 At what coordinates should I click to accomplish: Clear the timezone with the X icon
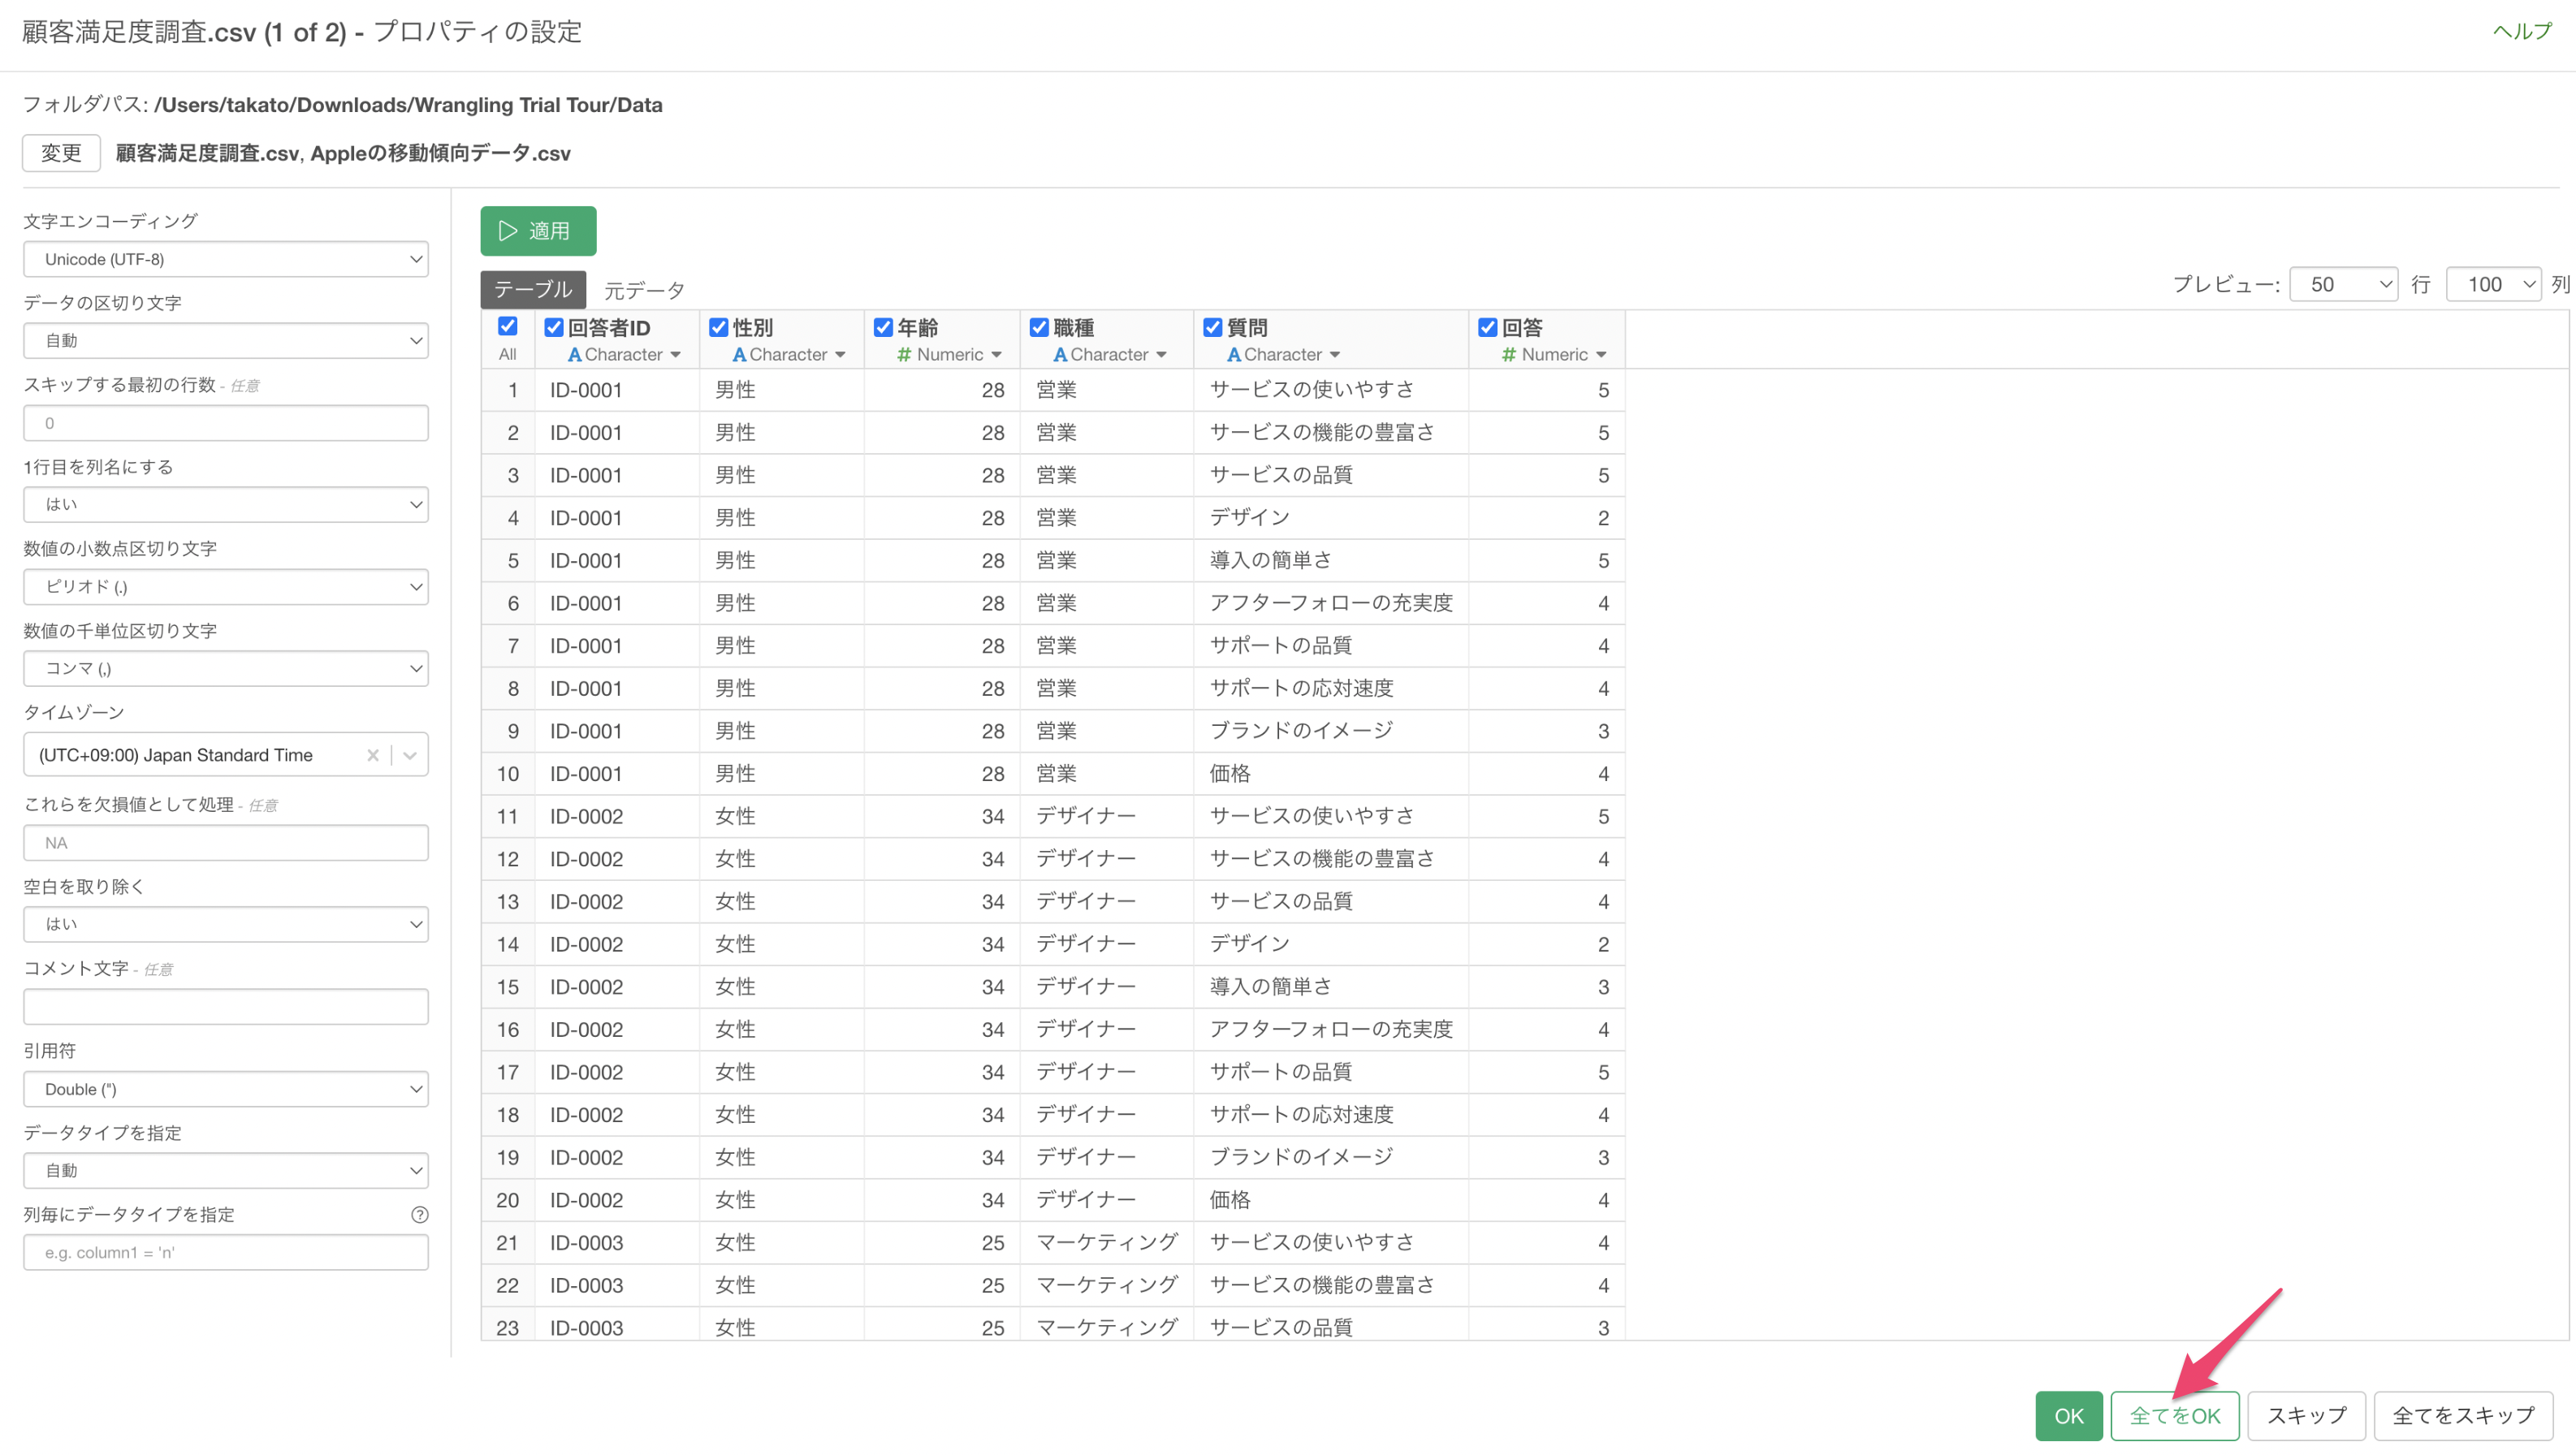373,755
